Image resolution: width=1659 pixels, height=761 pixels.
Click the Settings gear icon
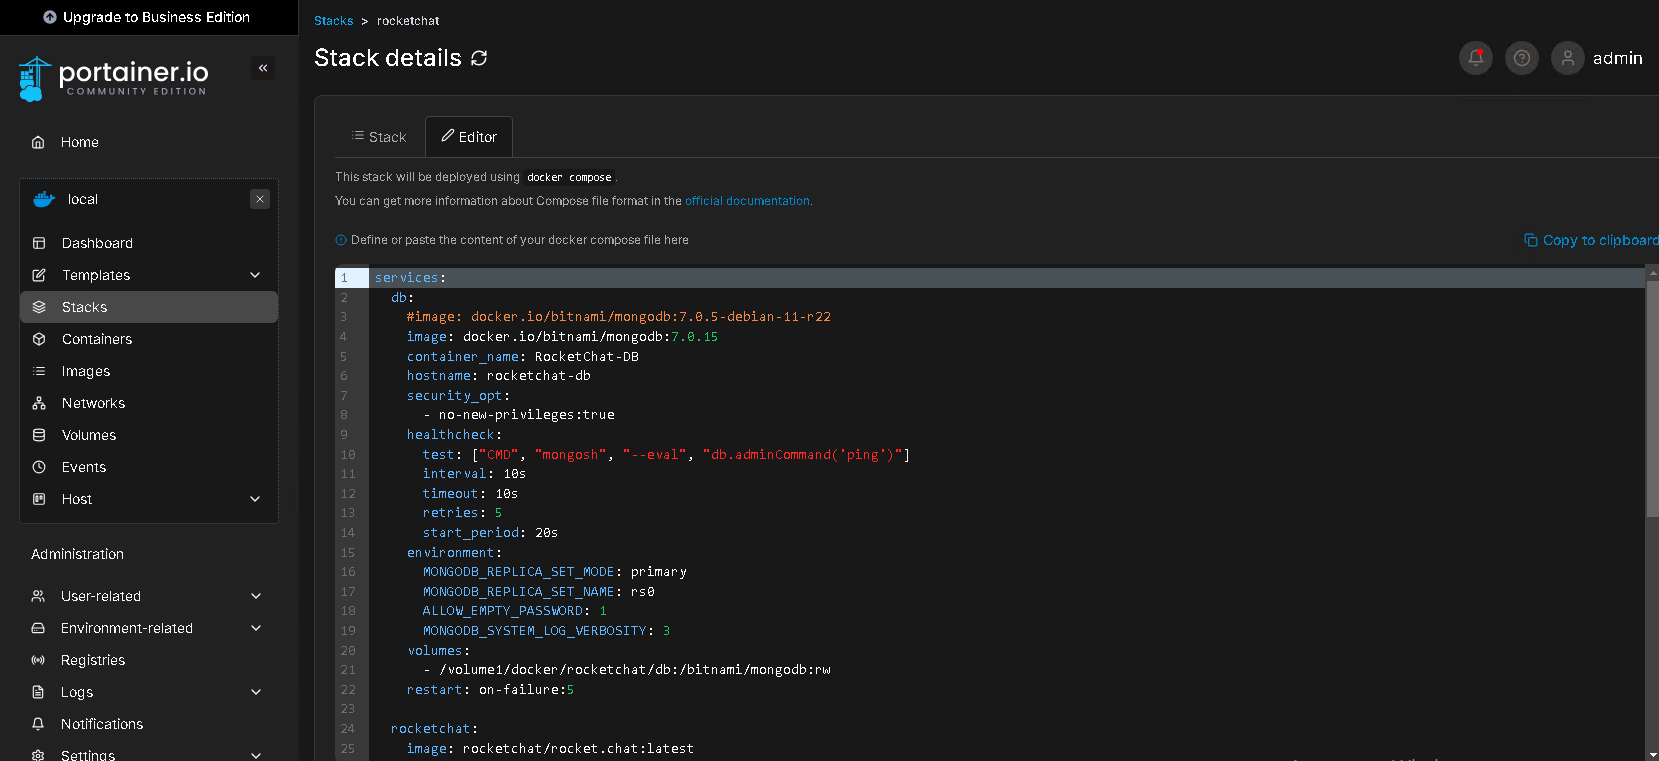(x=38, y=755)
